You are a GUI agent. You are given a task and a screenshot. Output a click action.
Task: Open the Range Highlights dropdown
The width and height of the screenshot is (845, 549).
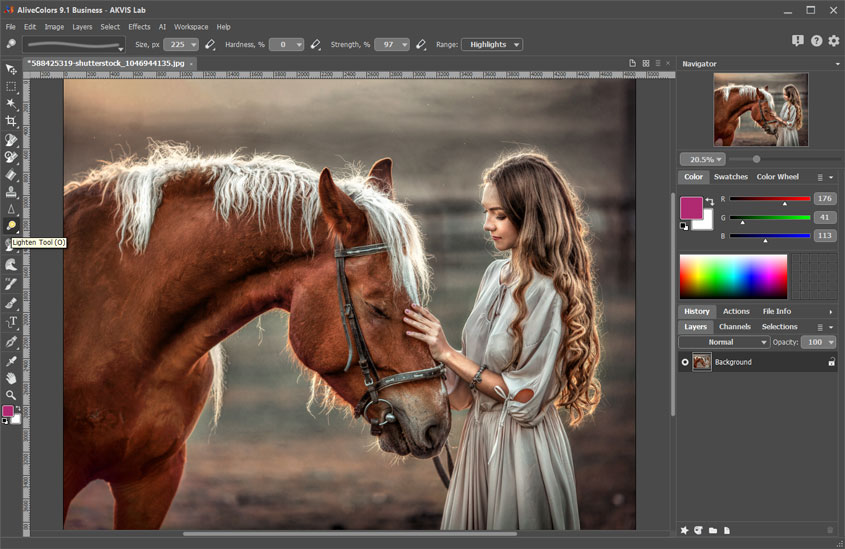[492, 45]
